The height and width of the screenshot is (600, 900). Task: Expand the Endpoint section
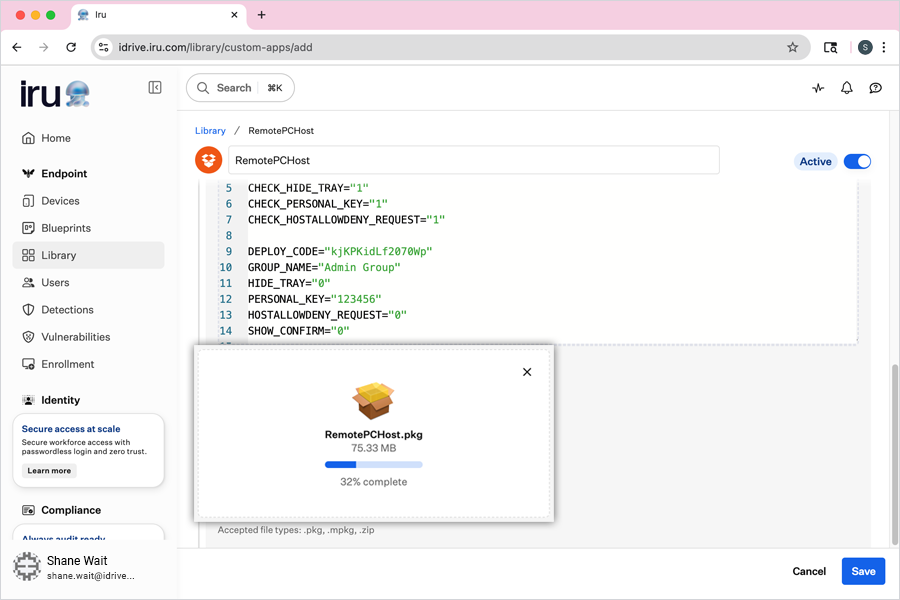click(64, 174)
